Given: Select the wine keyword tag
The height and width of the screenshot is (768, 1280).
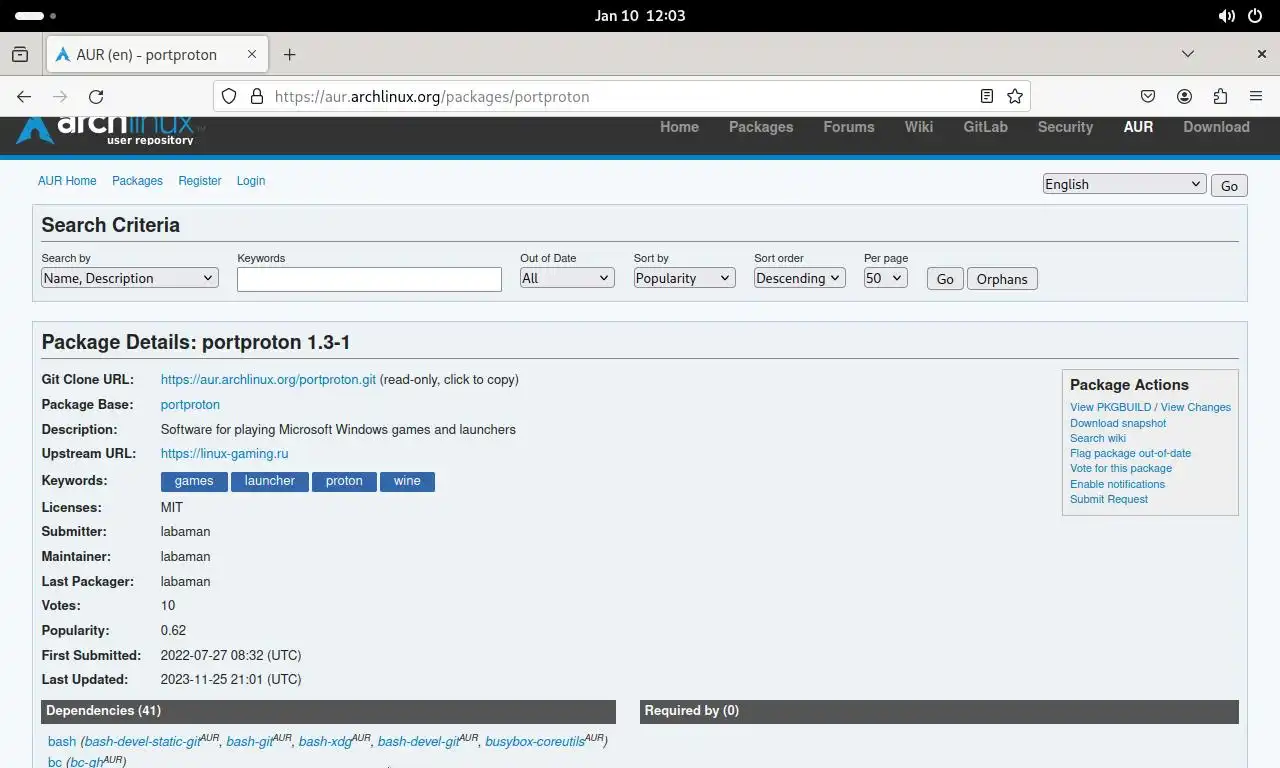Looking at the screenshot, I should (x=407, y=481).
